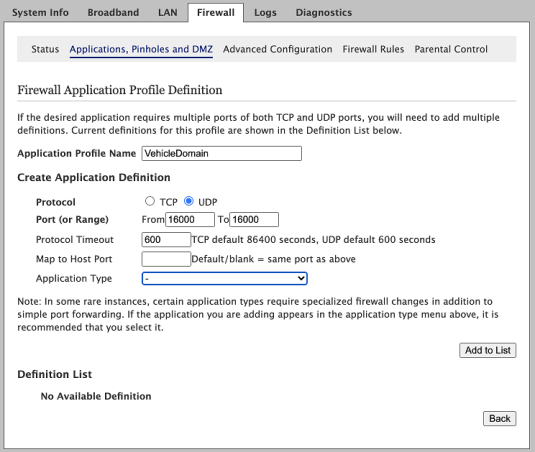
Task: Click the Back button
Action: point(500,419)
